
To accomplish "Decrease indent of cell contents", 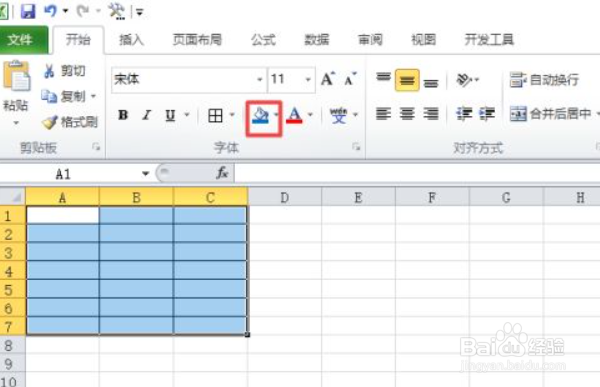I will 463,114.
